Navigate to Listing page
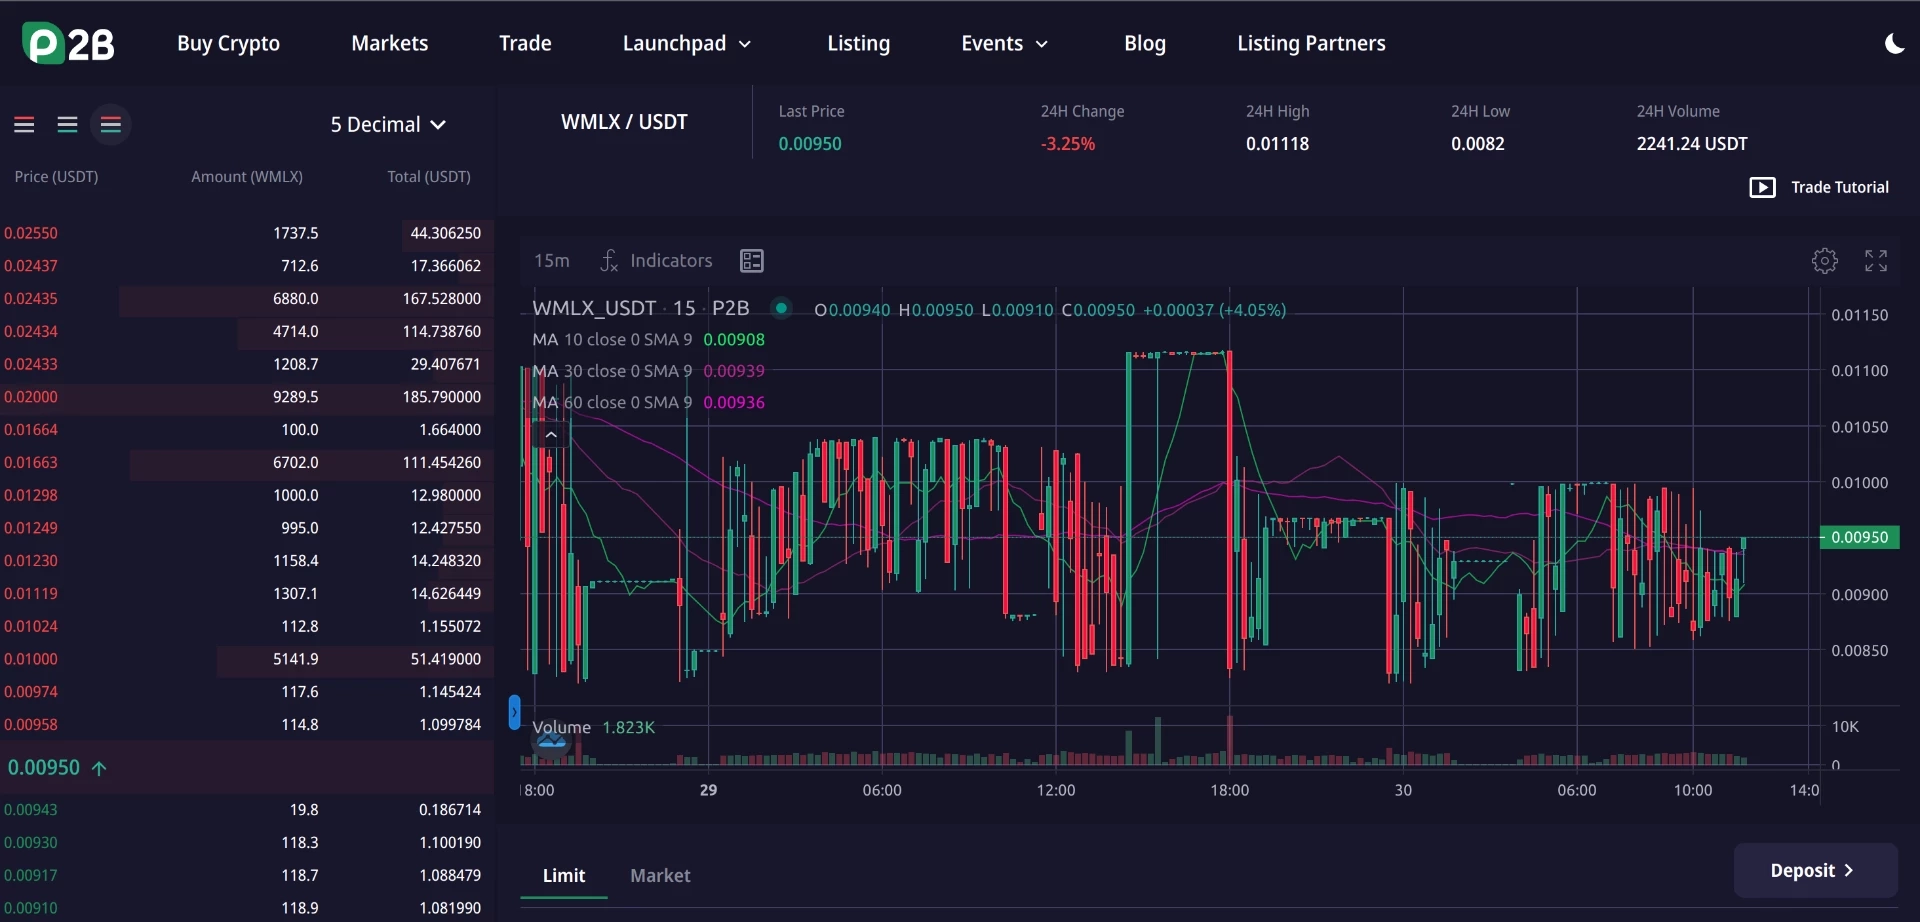 tap(858, 43)
